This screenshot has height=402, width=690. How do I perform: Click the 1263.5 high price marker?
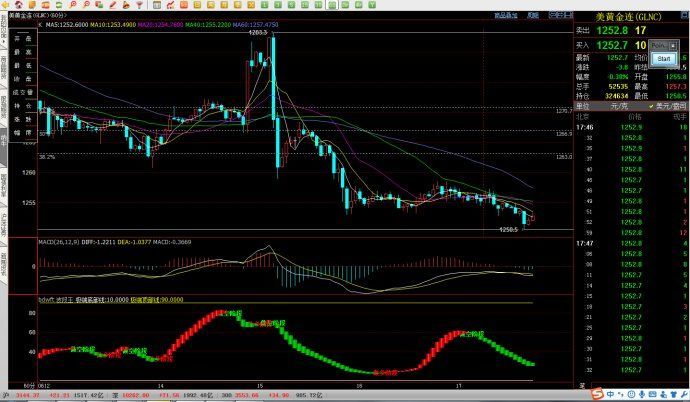click(258, 32)
